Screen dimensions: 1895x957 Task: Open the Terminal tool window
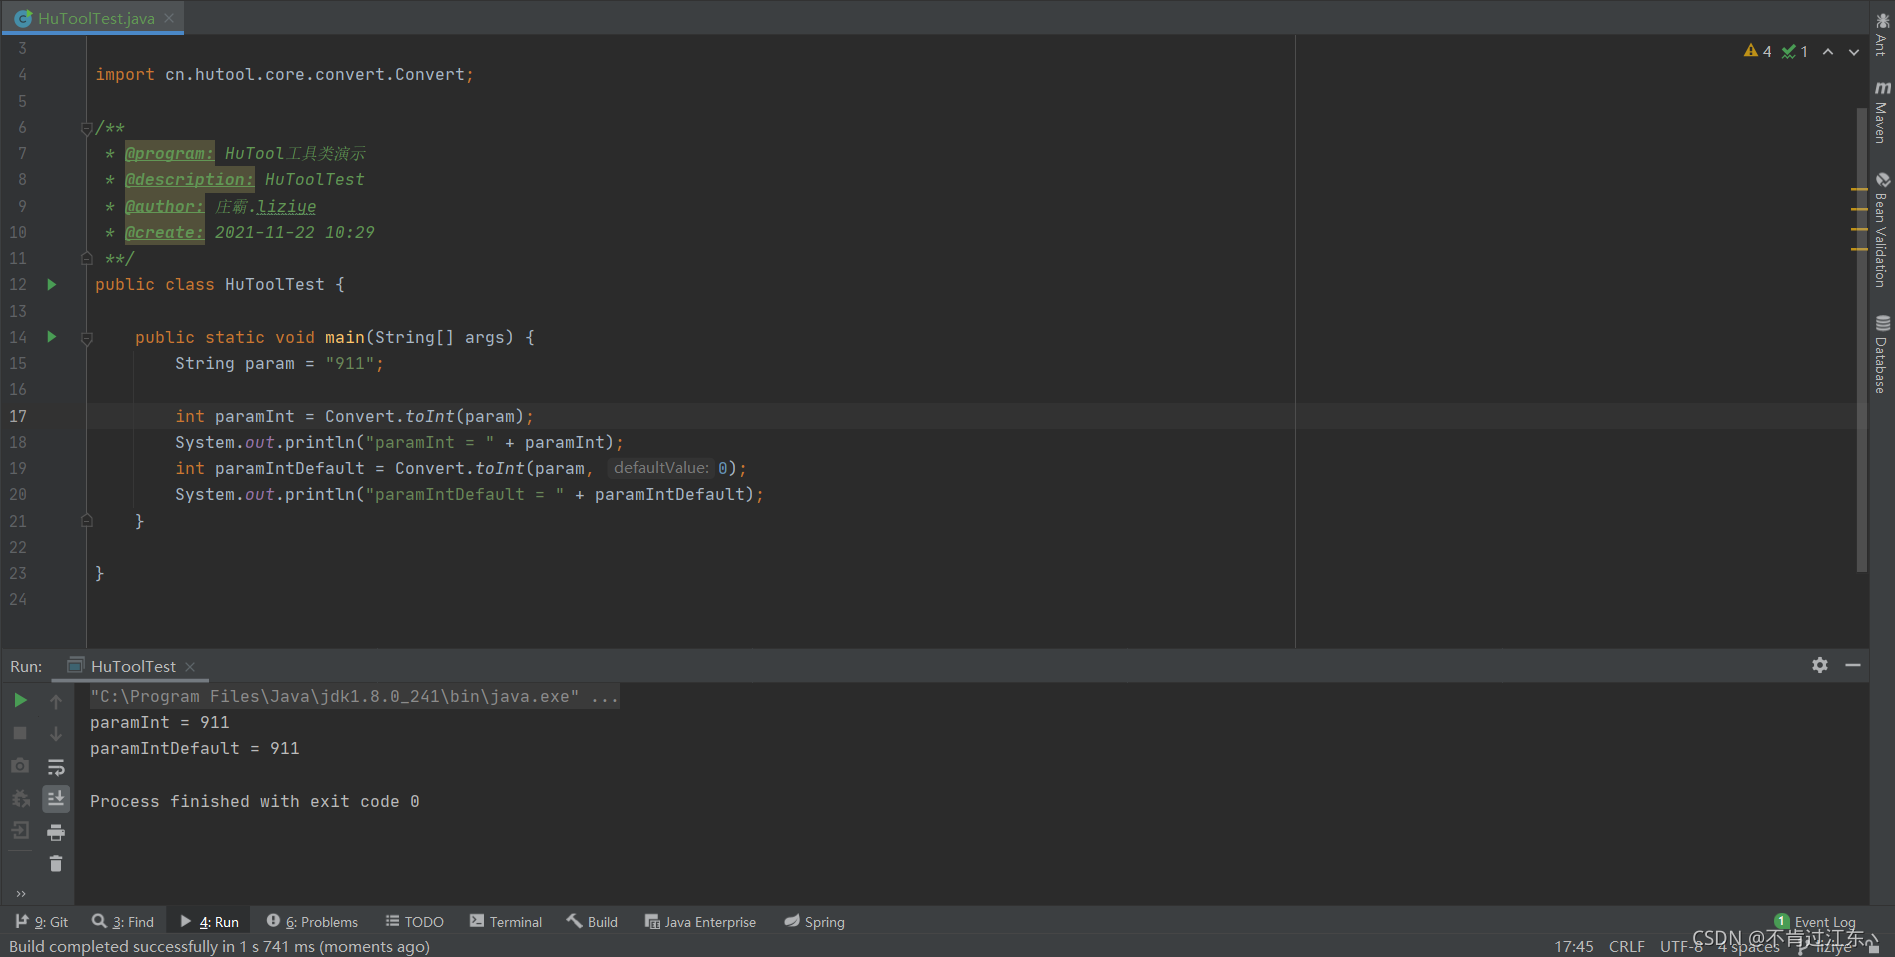[506, 922]
